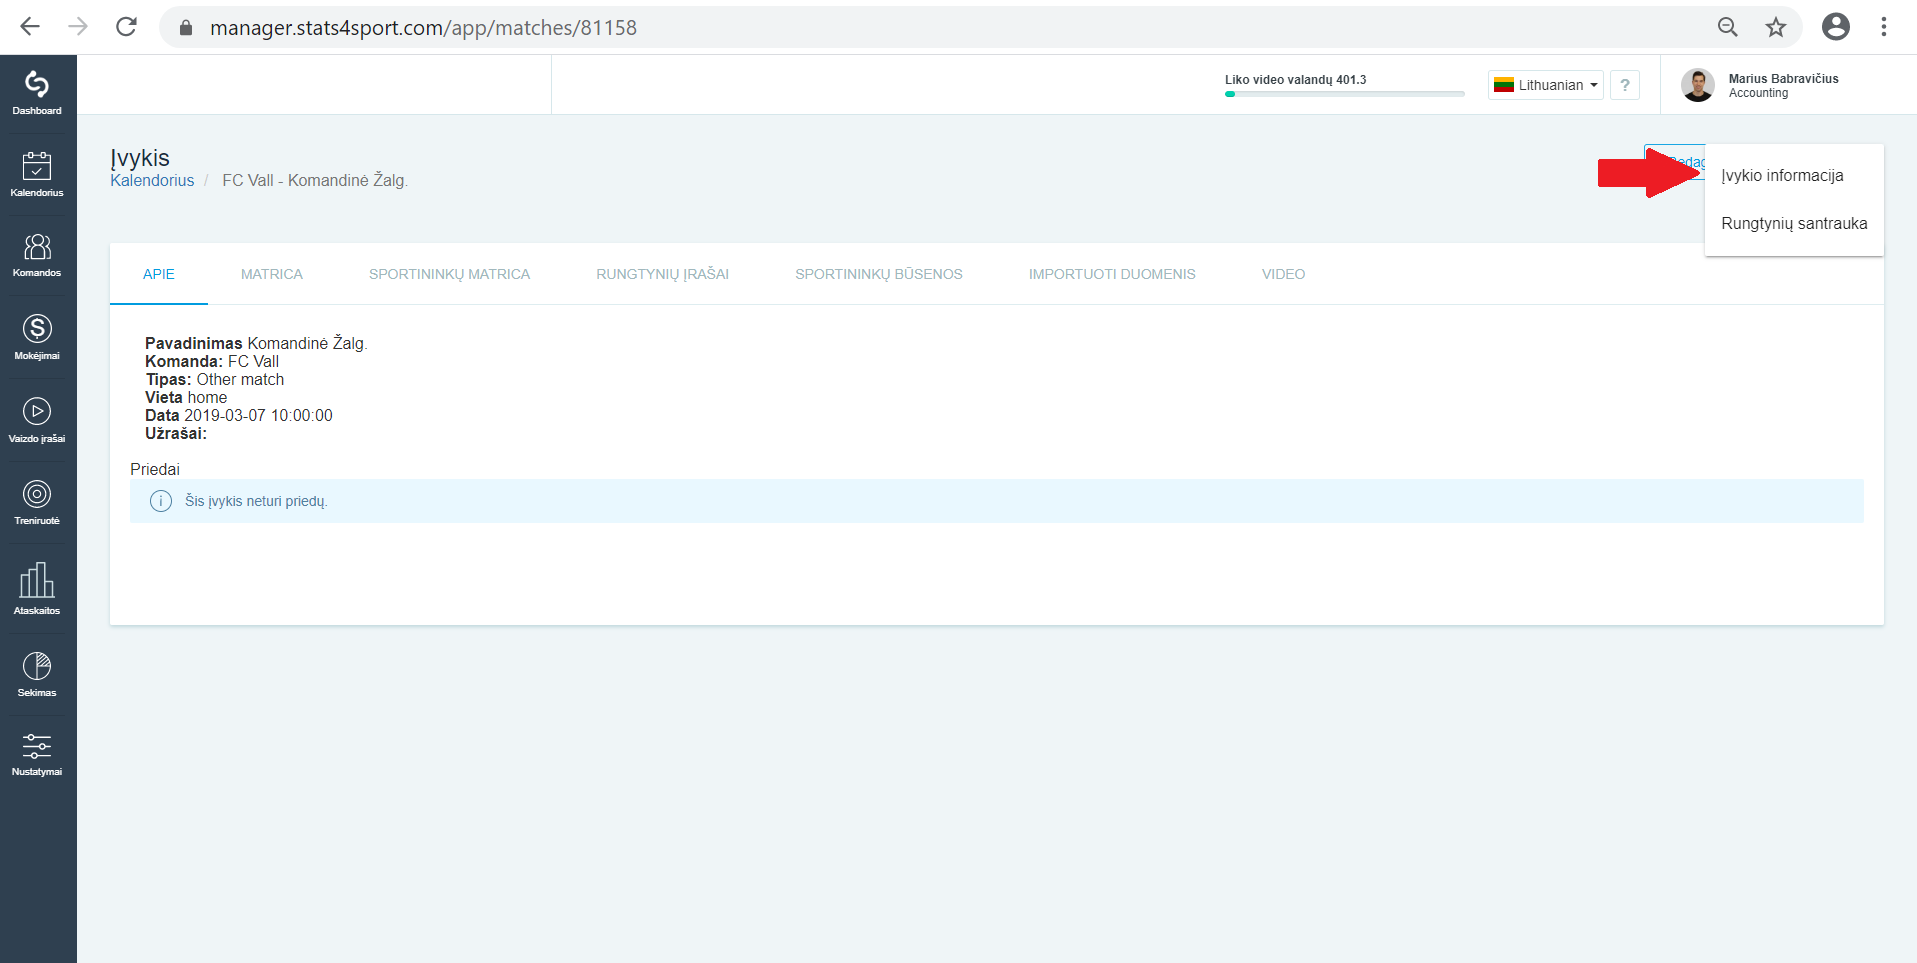Open Vaizdo įrašai video section

click(37, 420)
